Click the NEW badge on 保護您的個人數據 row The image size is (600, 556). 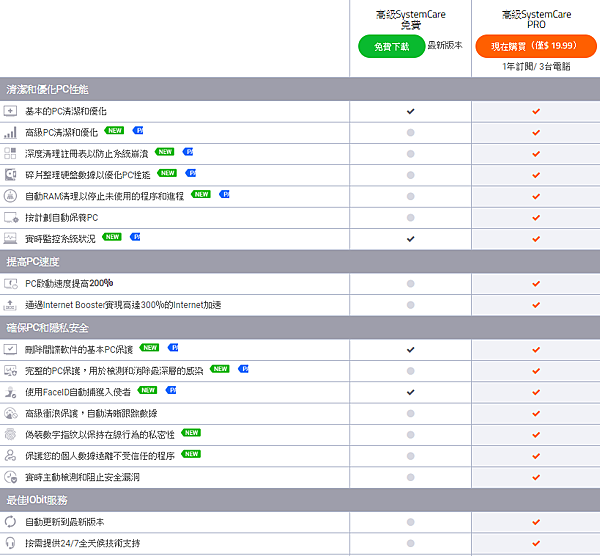pyautogui.click(x=191, y=454)
